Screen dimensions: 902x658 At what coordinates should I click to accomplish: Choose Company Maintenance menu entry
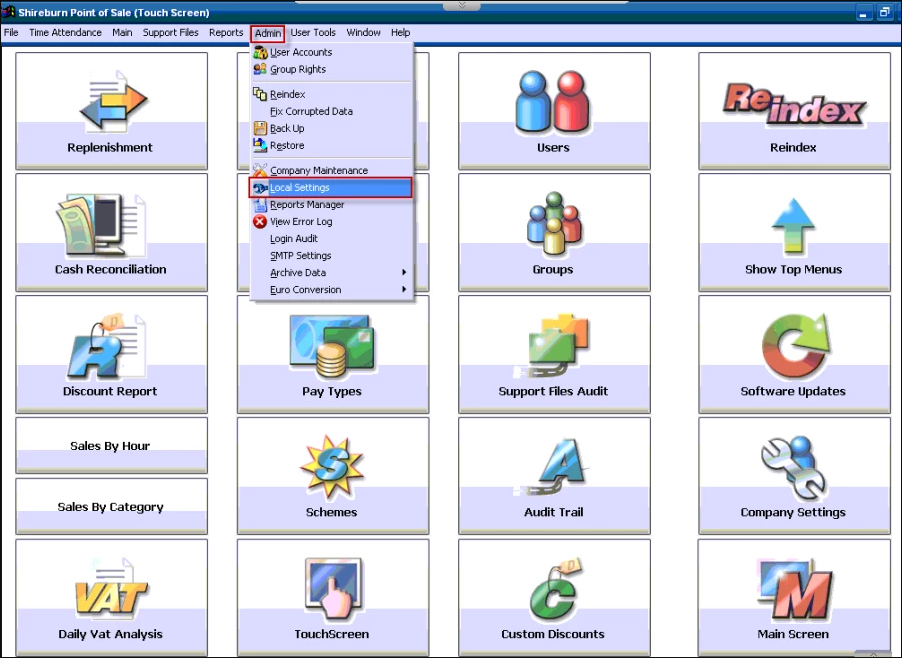332,171
